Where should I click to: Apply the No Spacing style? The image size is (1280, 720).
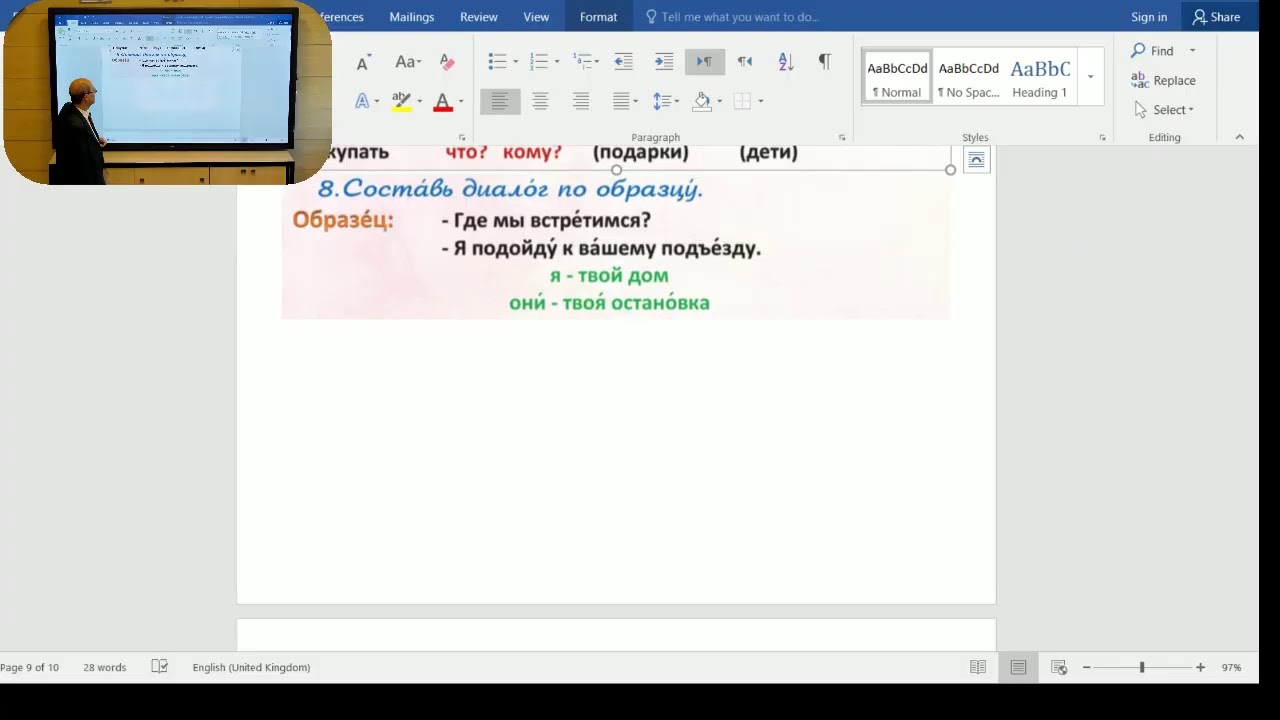[x=968, y=77]
